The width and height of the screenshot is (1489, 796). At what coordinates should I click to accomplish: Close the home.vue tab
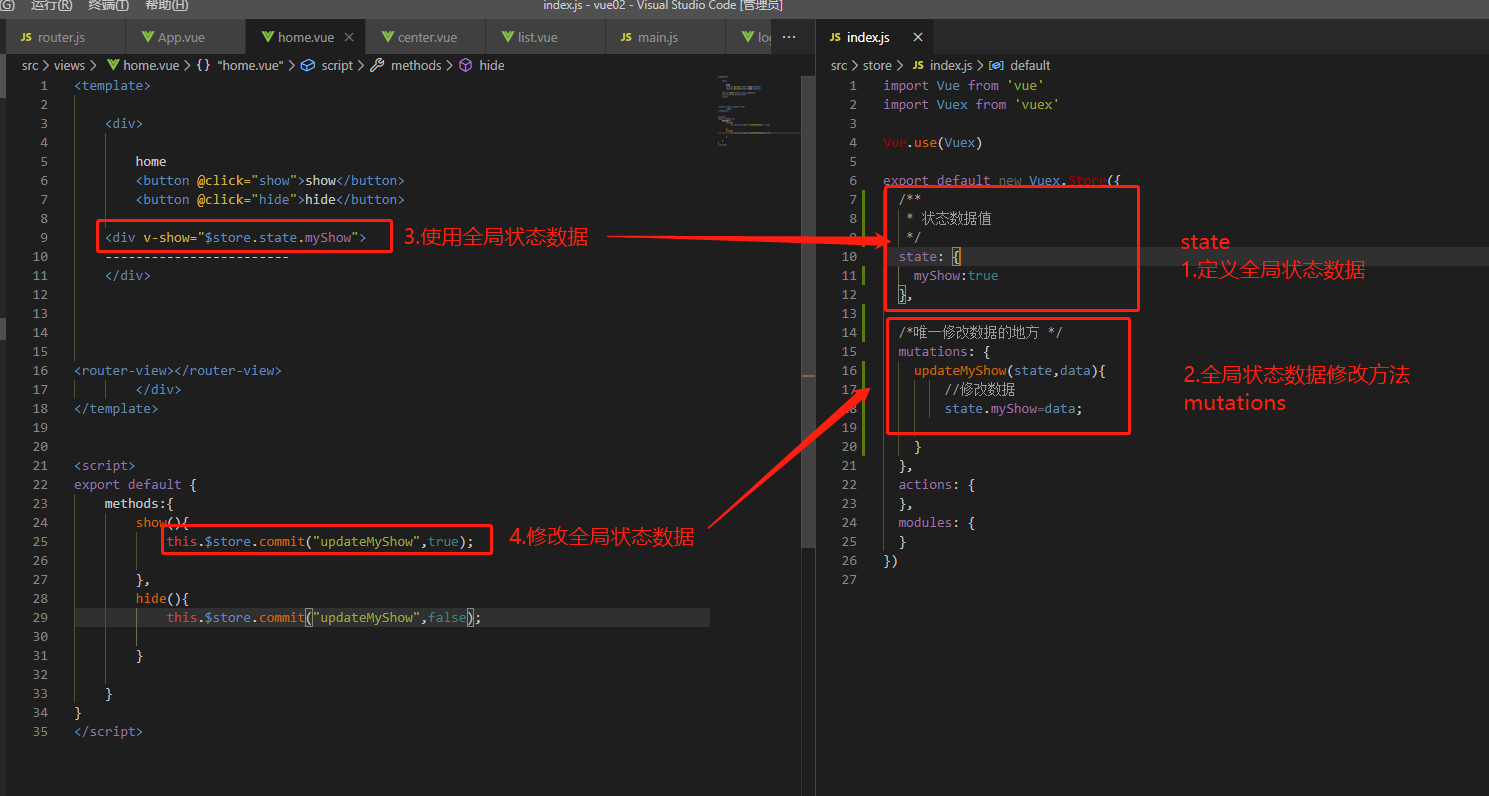coord(349,37)
